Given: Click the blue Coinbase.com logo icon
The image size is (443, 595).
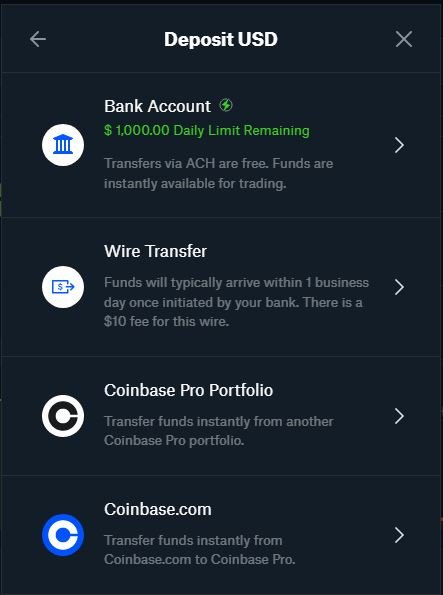Looking at the screenshot, I should pyautogui.click(x=63, y=535).
